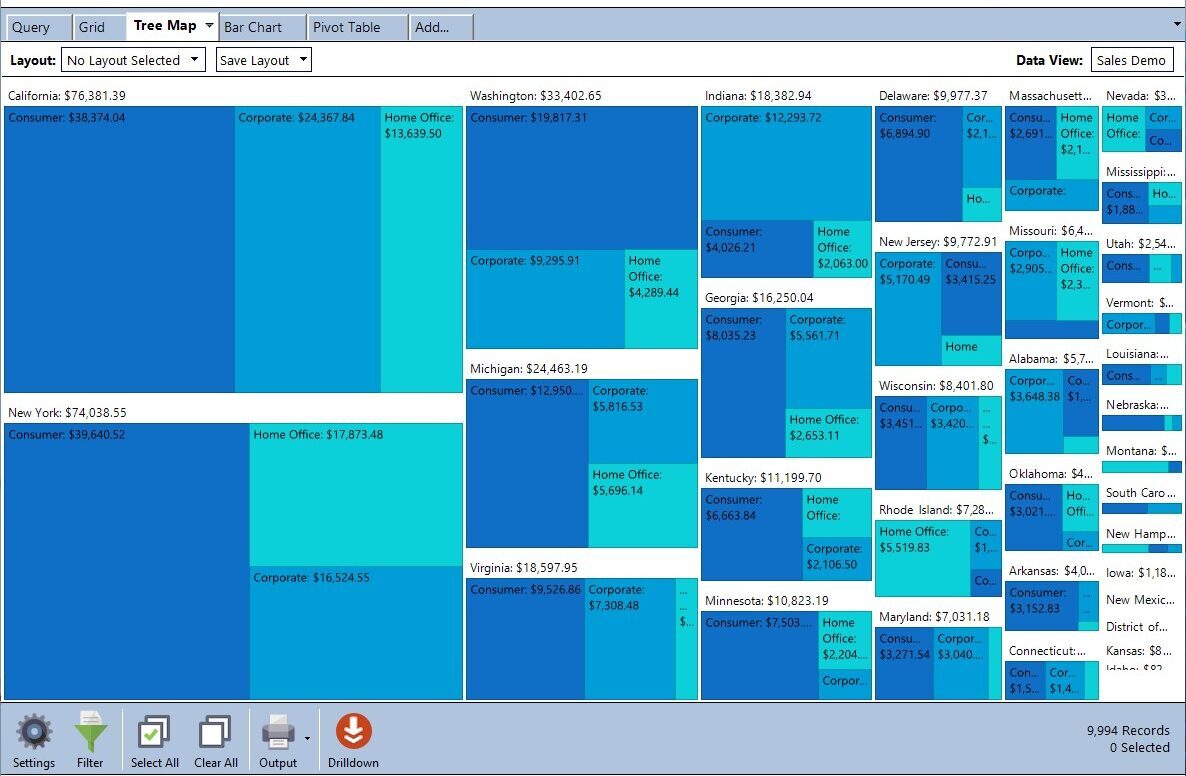1186x776 pixels.
Task: Open the Pivot Table tab
Action: (347, 27)
